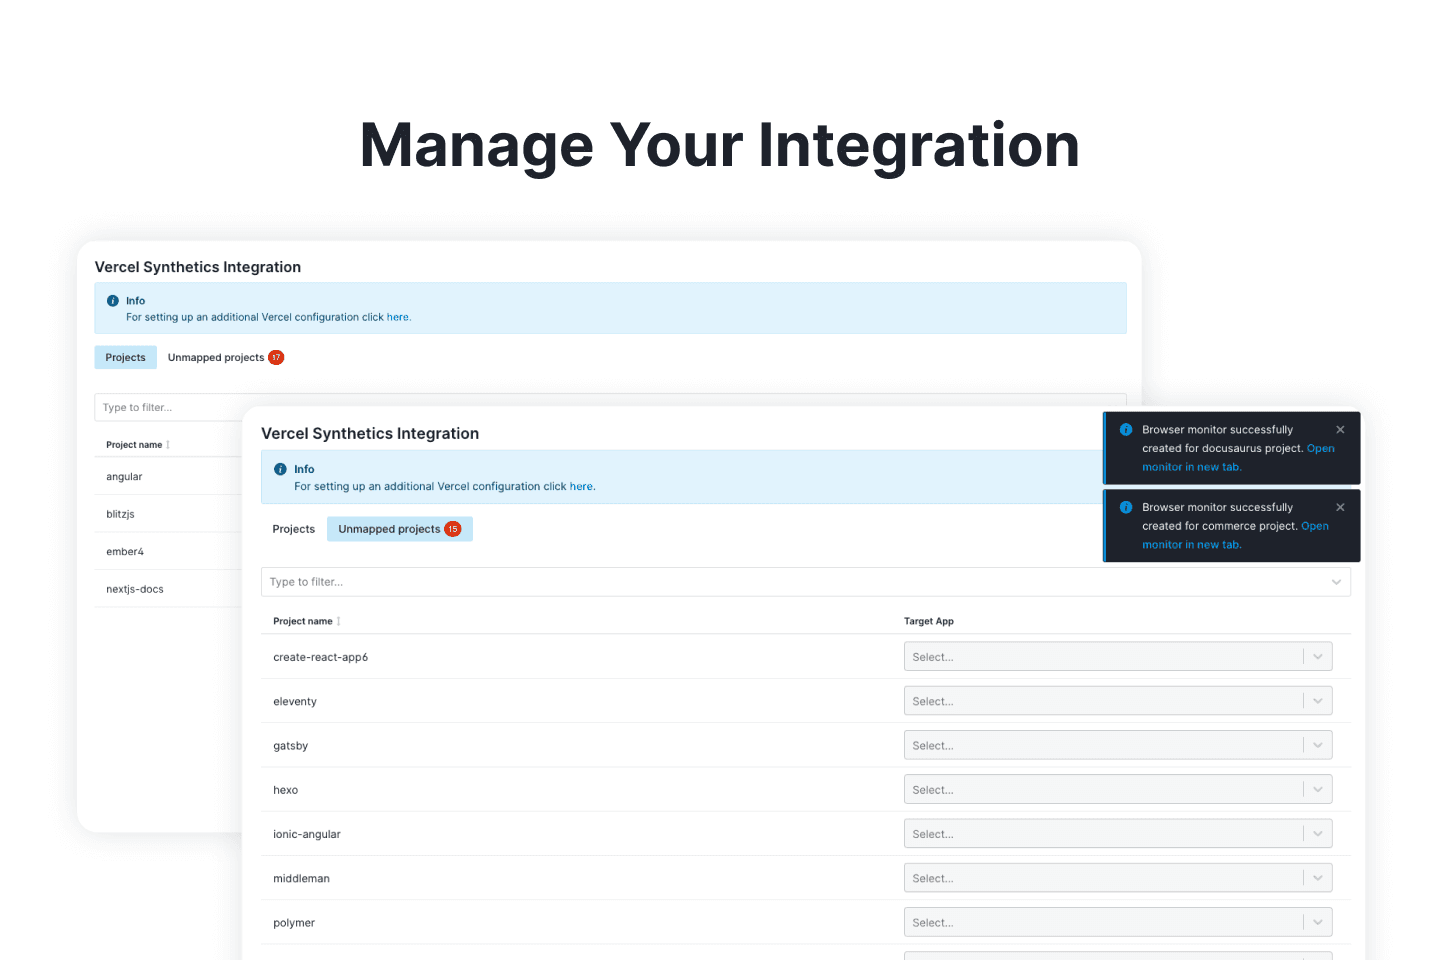Switch to Projects tab in front panel
1440x960 pixels.
293,529
